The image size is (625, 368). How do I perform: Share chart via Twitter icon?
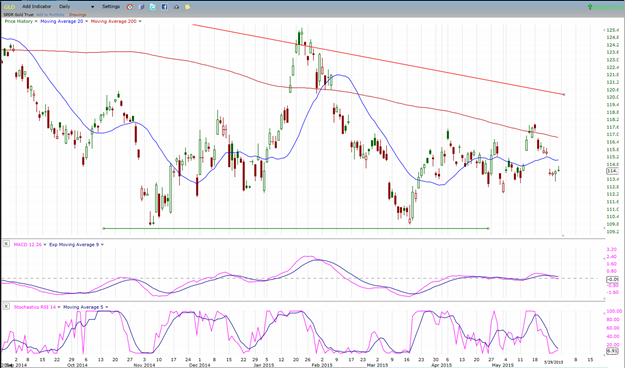coord(153,7)
